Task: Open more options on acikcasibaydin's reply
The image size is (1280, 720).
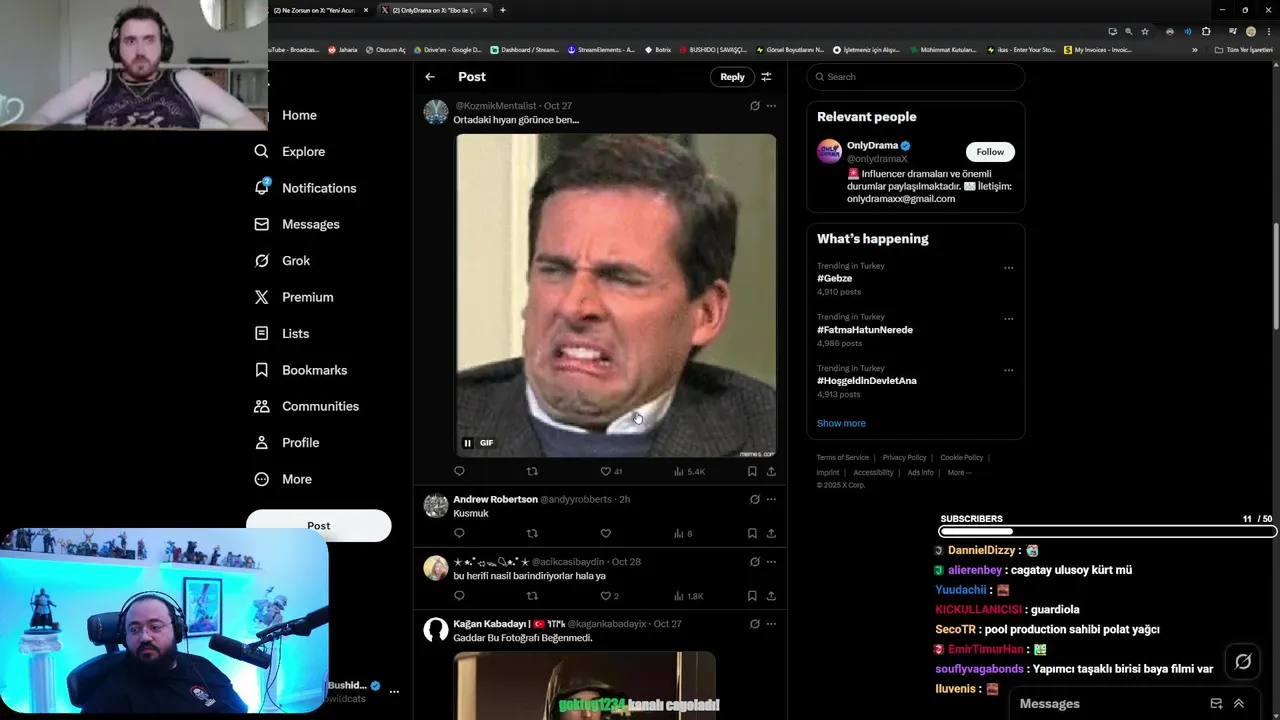Action: [771, 562]
